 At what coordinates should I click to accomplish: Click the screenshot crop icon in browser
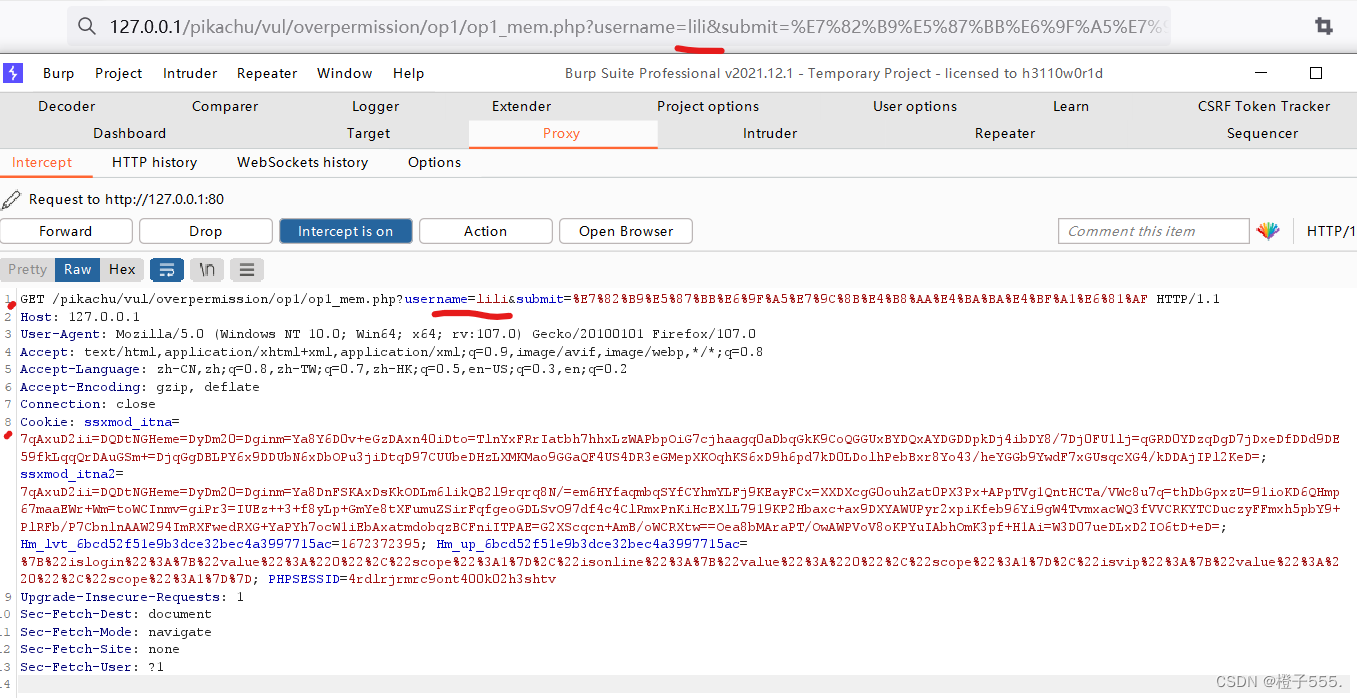pyautogui.click(x=1323, y=26)
